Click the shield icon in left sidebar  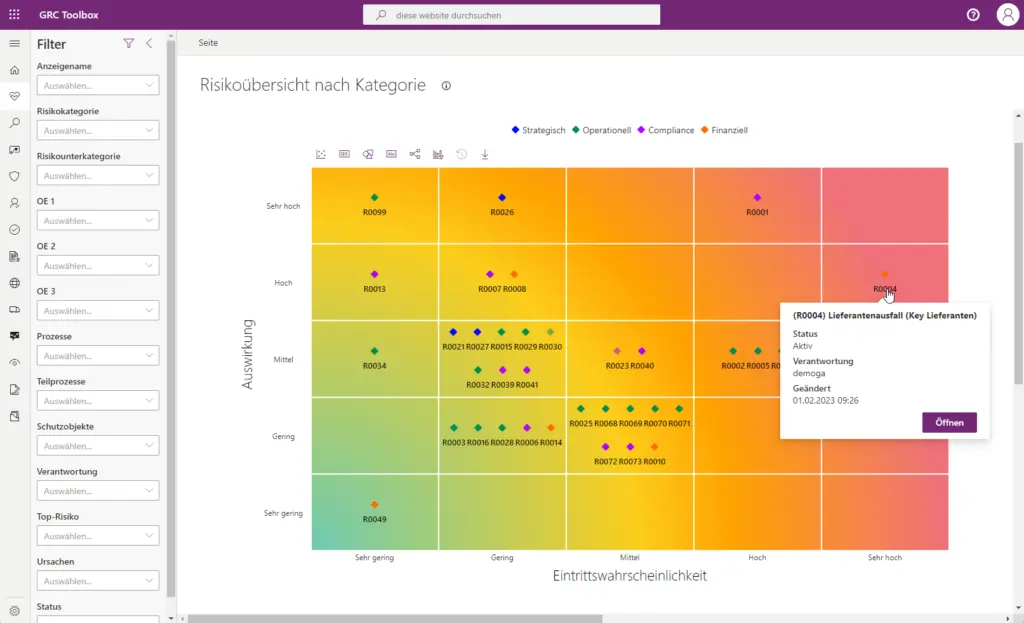[x=14, y=176]
